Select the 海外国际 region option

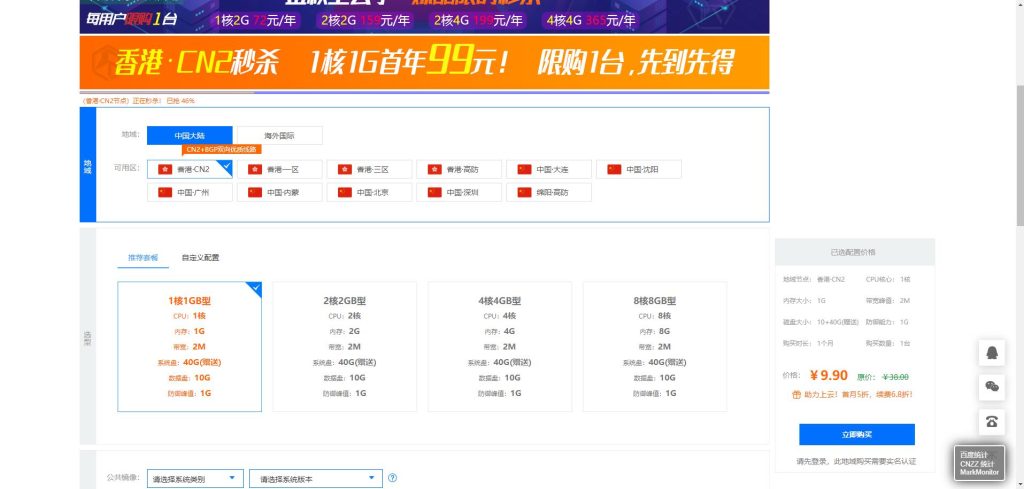click(x=279, y=135)
